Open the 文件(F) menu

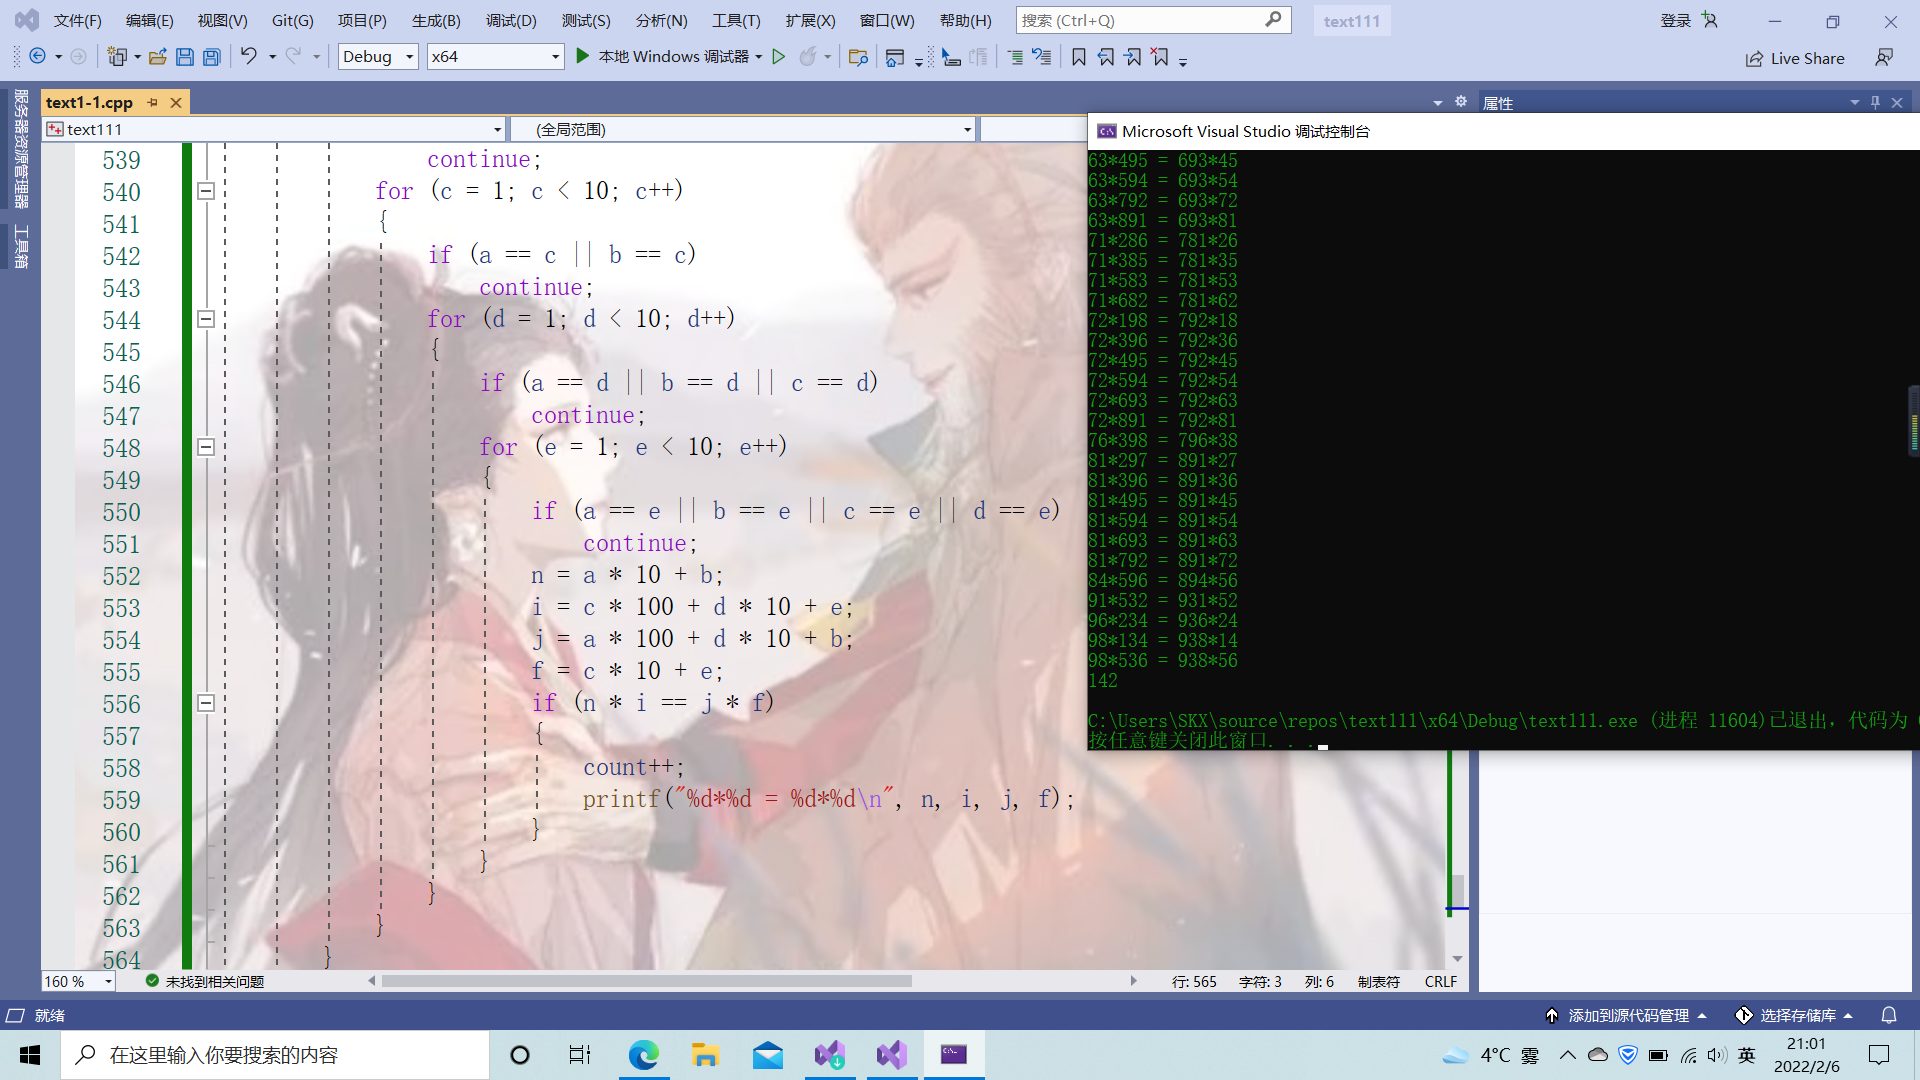point(78,21)
